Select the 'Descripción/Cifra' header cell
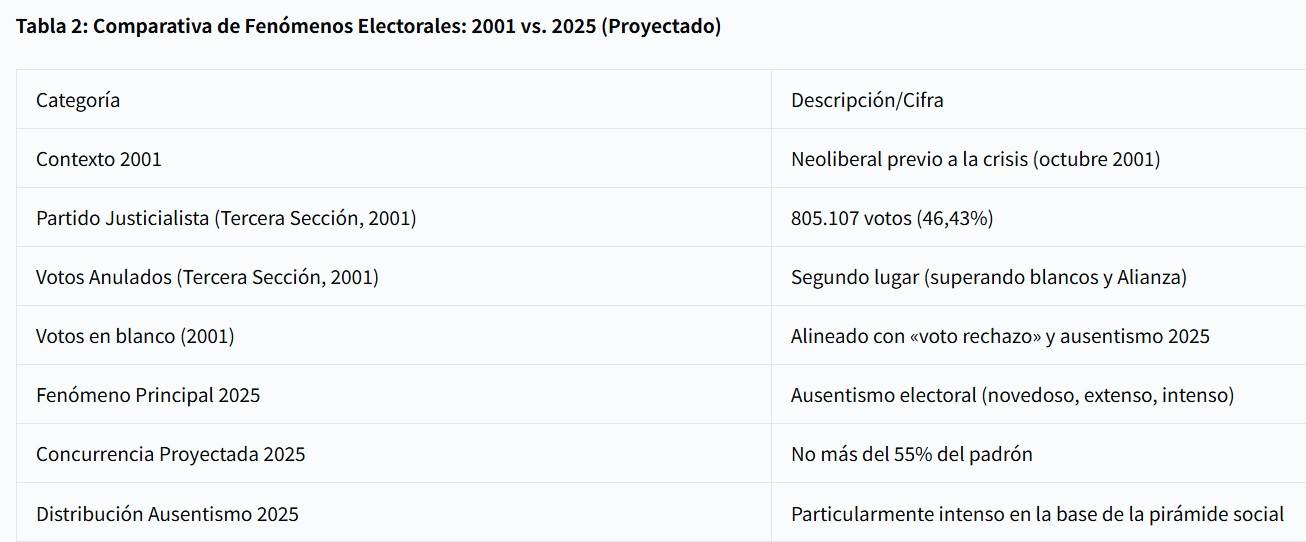The height and width of the screenshot is (542, 1306). pos(1038,100)
